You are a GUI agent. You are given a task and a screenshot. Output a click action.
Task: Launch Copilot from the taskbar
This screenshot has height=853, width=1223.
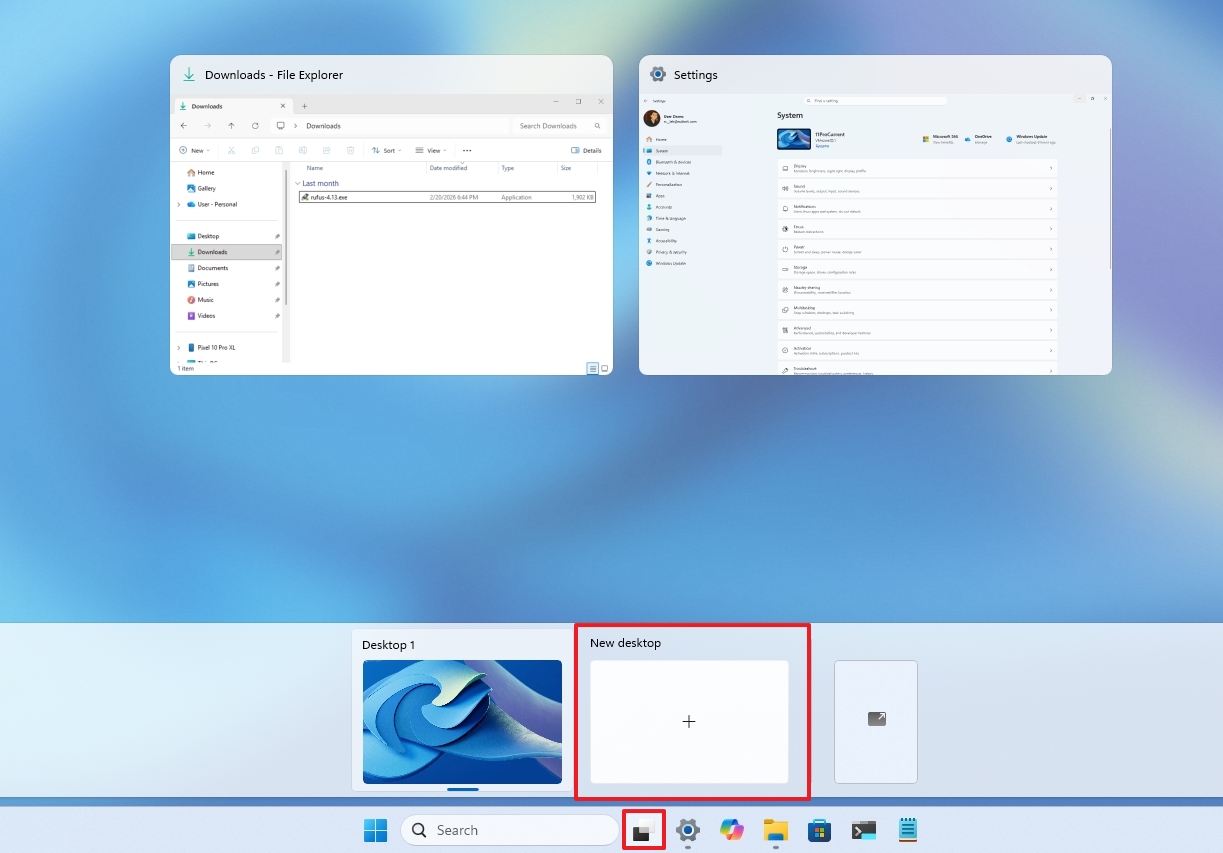tap(731, 829)
